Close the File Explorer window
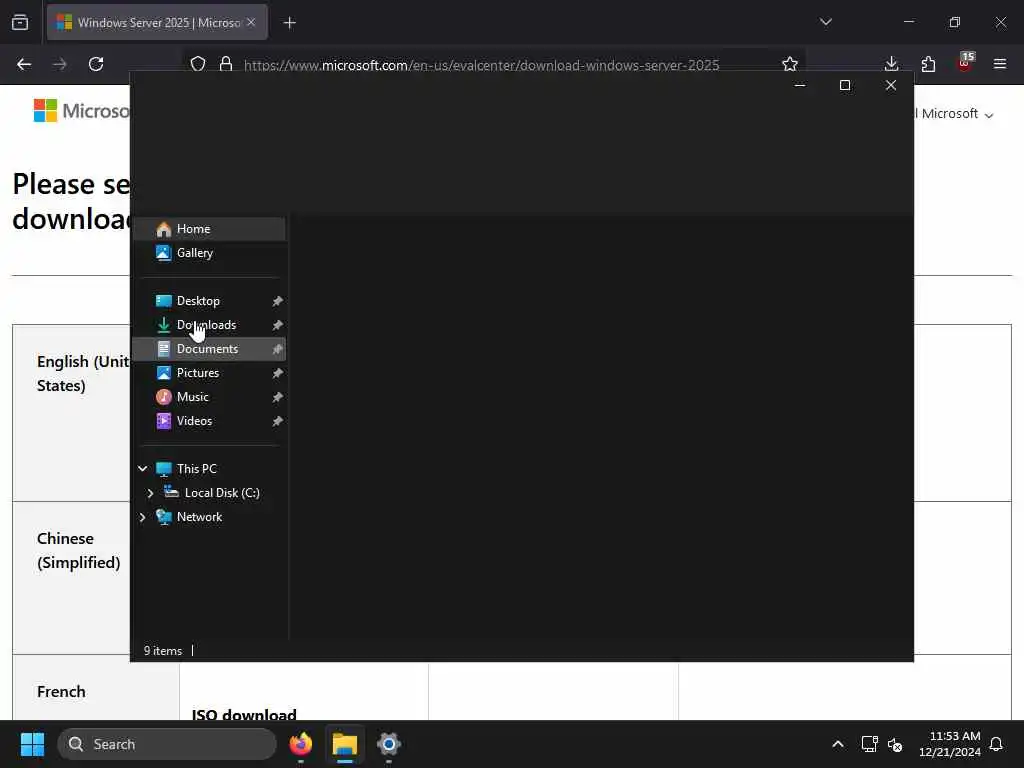 coord(891,85)
